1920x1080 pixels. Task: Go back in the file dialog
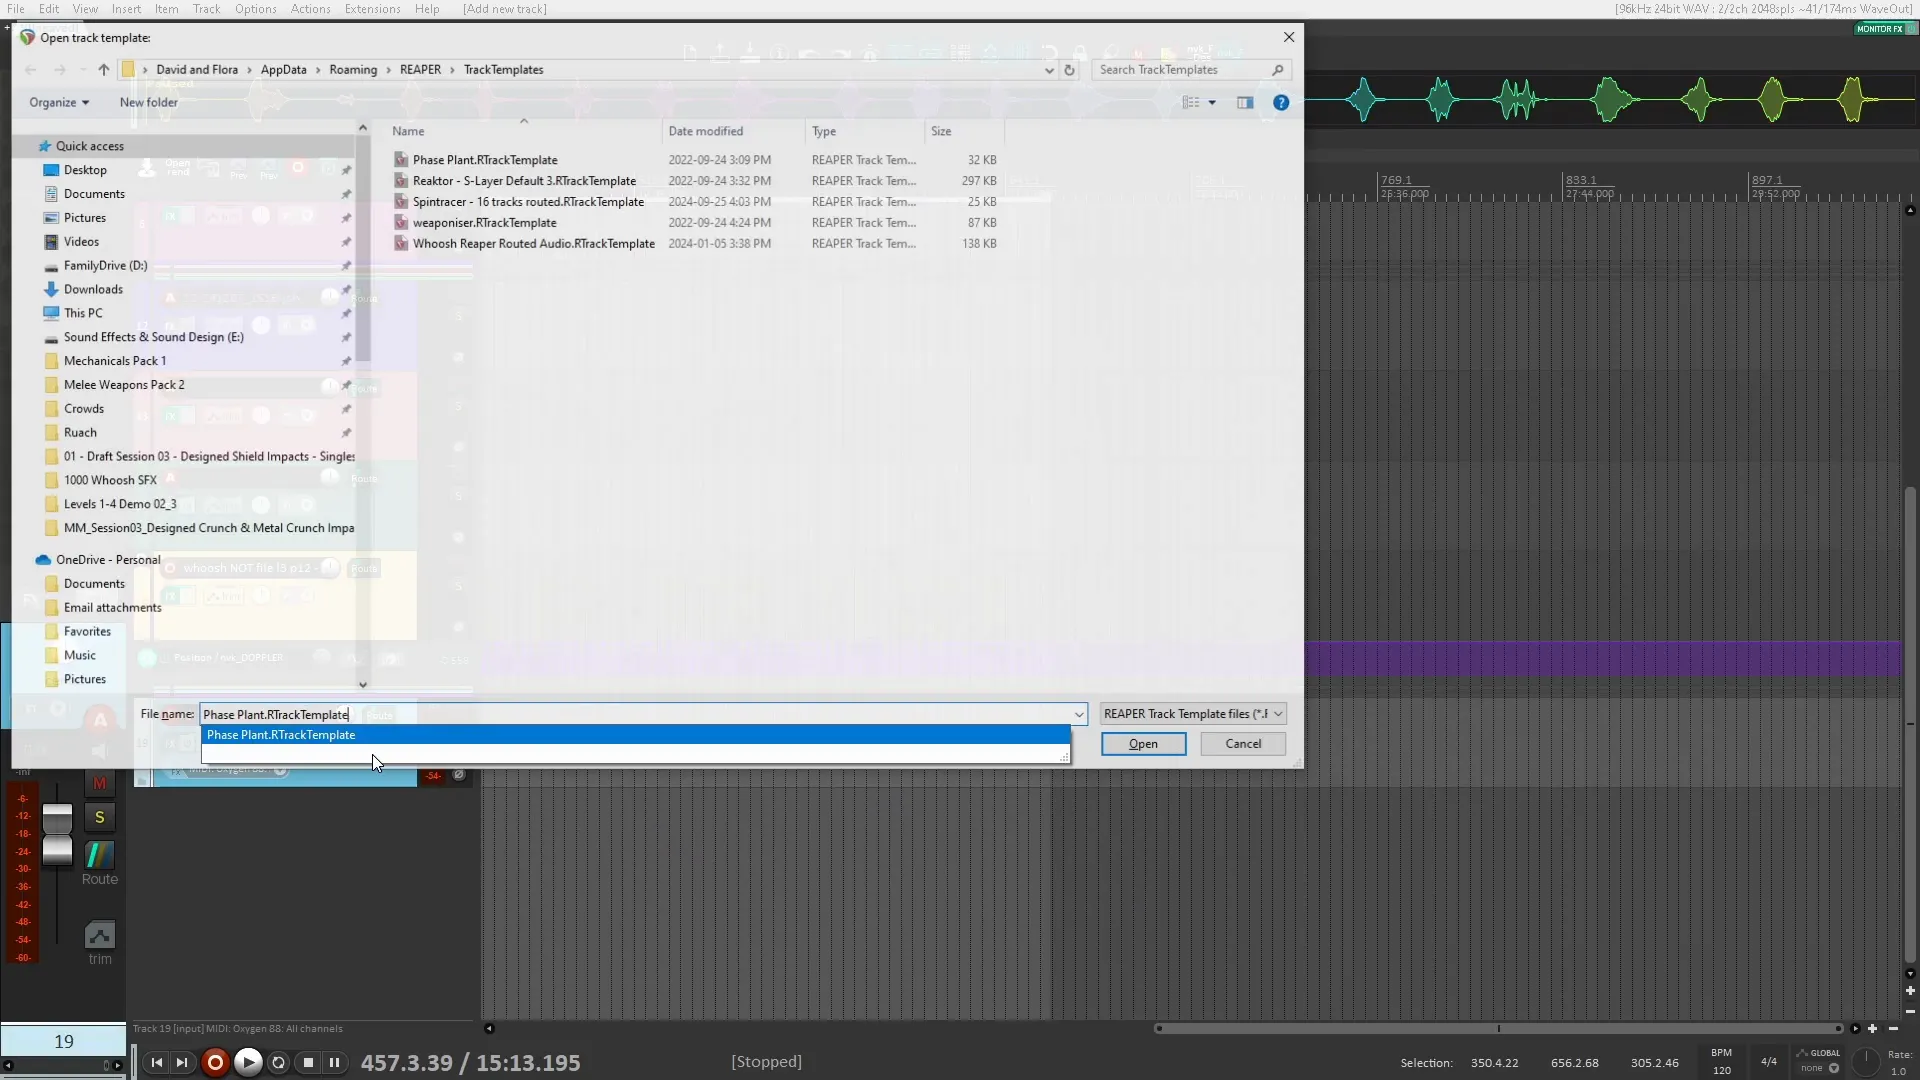[x=30, y=70]
